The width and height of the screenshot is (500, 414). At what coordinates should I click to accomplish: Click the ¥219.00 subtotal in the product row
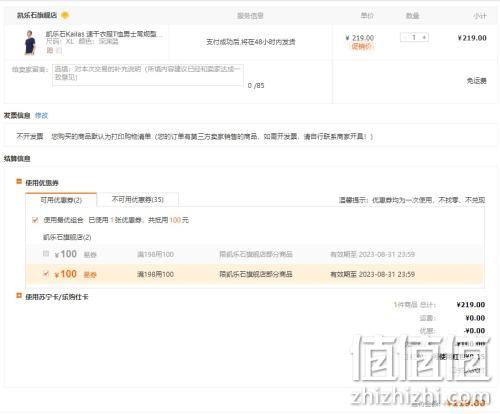coord(472,38)
